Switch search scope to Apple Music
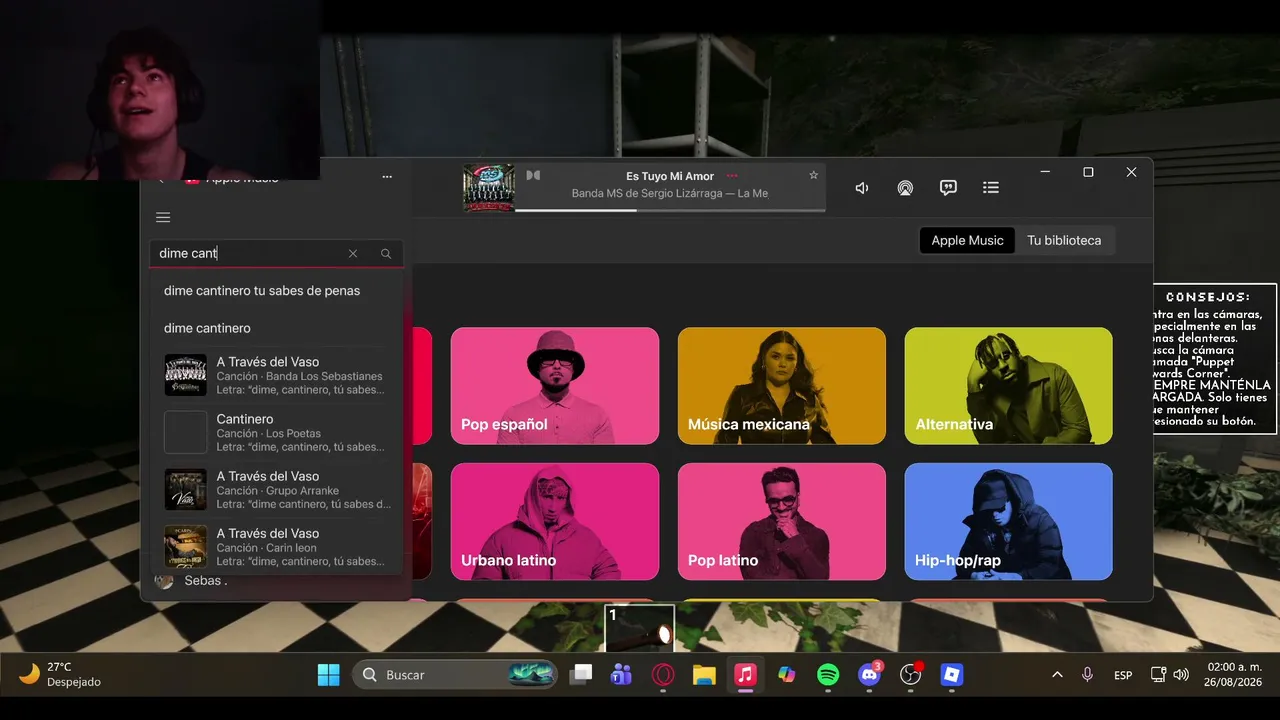 click(967, 241)
